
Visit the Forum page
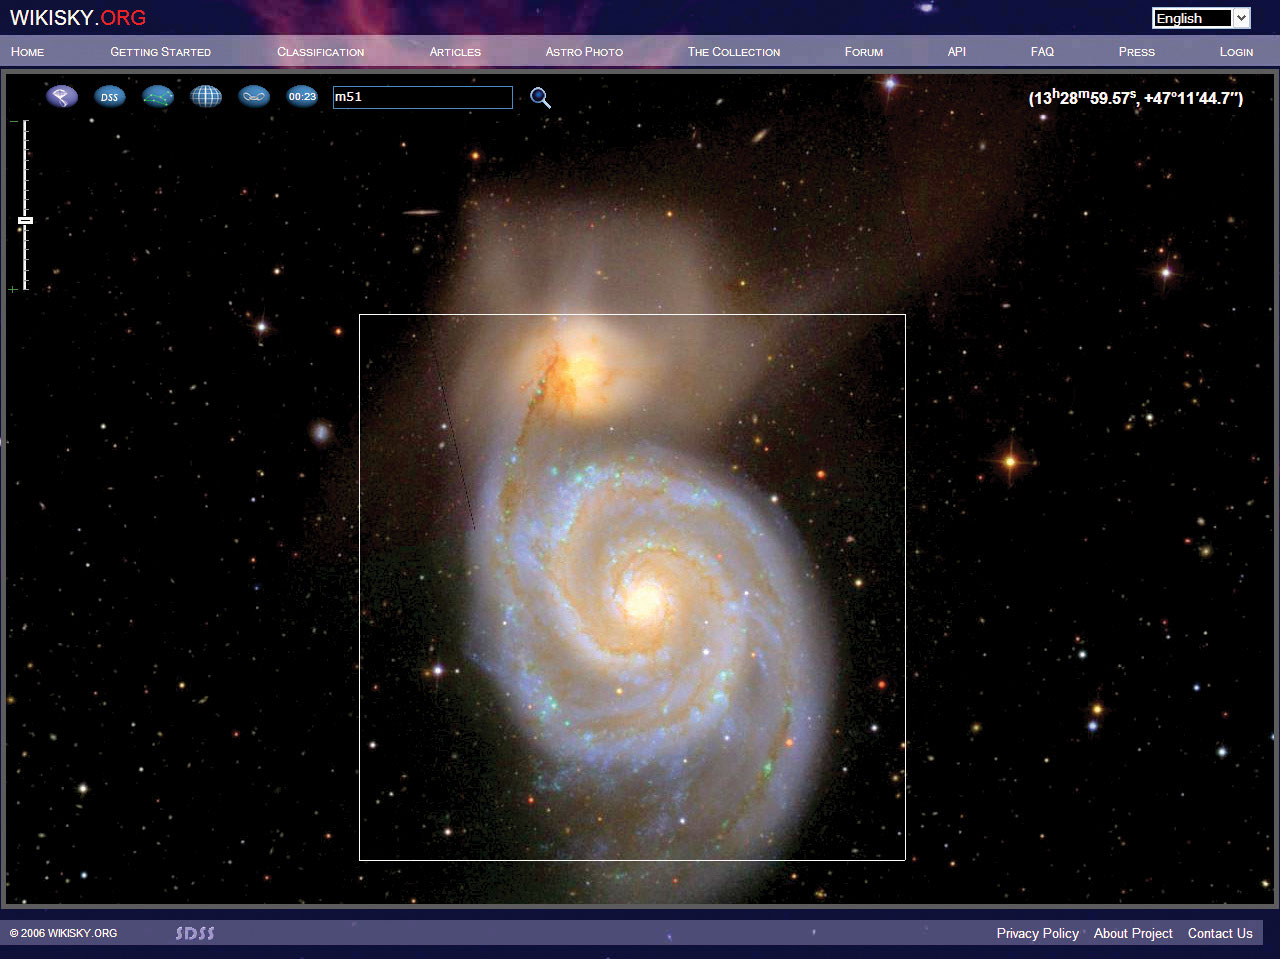[x=863, y=51]
